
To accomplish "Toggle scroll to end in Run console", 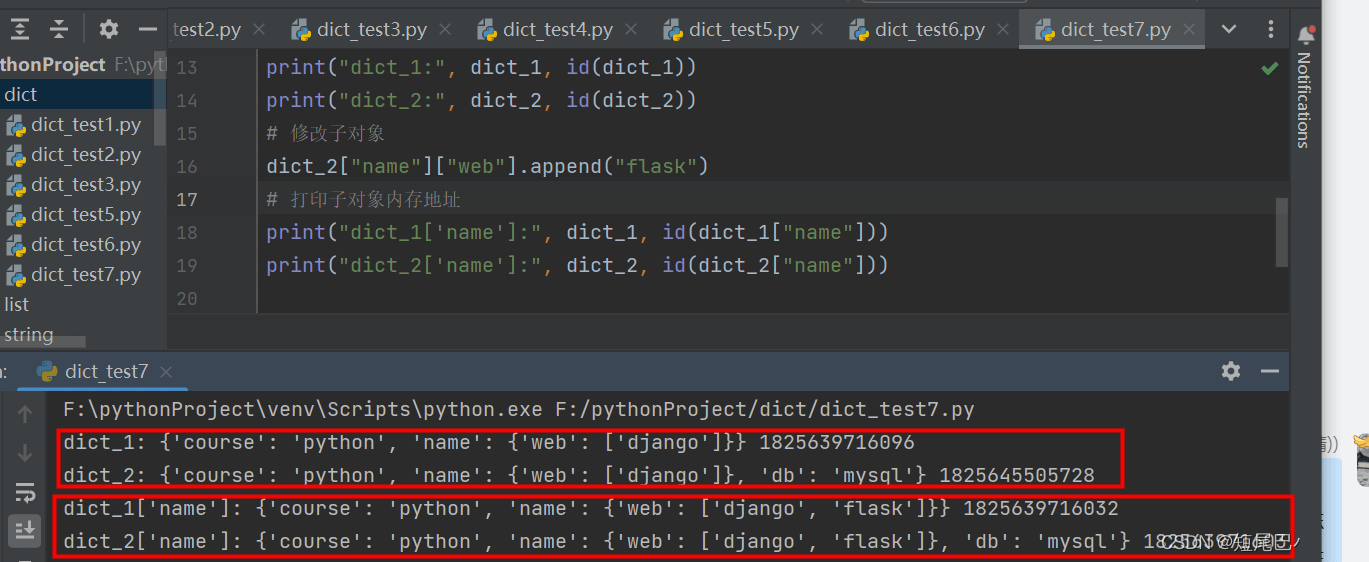I will click(x=25, y=531).
